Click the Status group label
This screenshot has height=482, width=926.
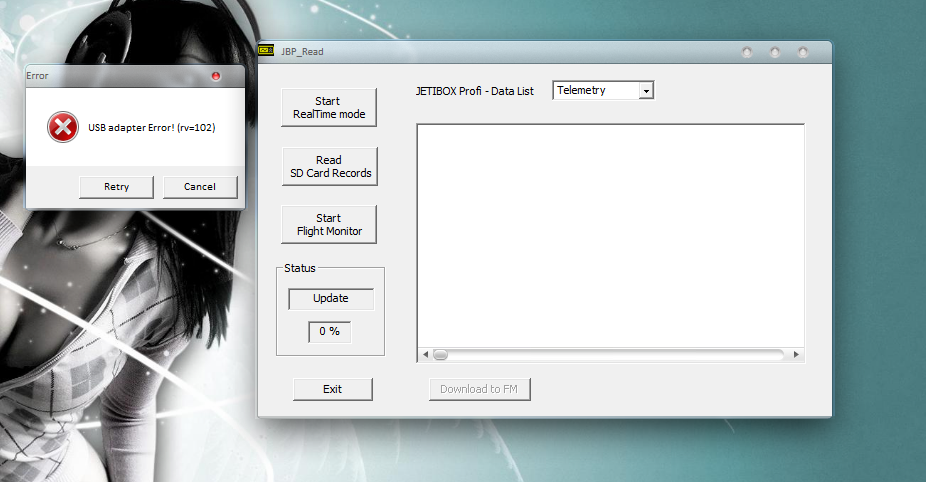tap(300, 268)
